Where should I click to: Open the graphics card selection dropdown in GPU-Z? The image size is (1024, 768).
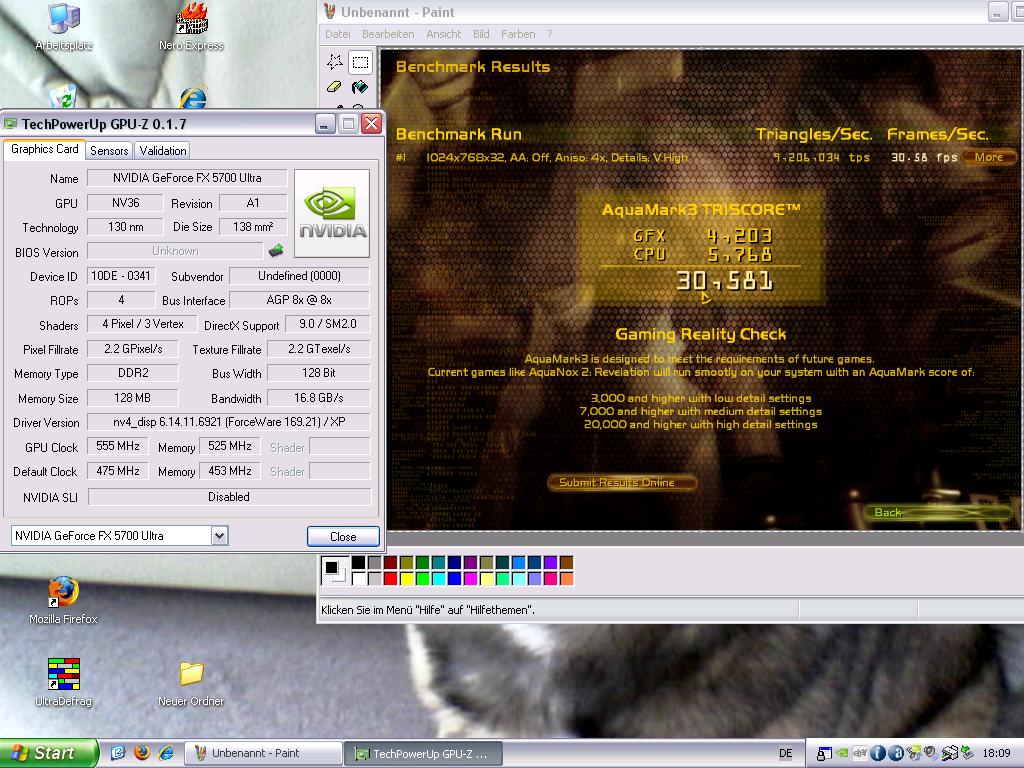219,536
